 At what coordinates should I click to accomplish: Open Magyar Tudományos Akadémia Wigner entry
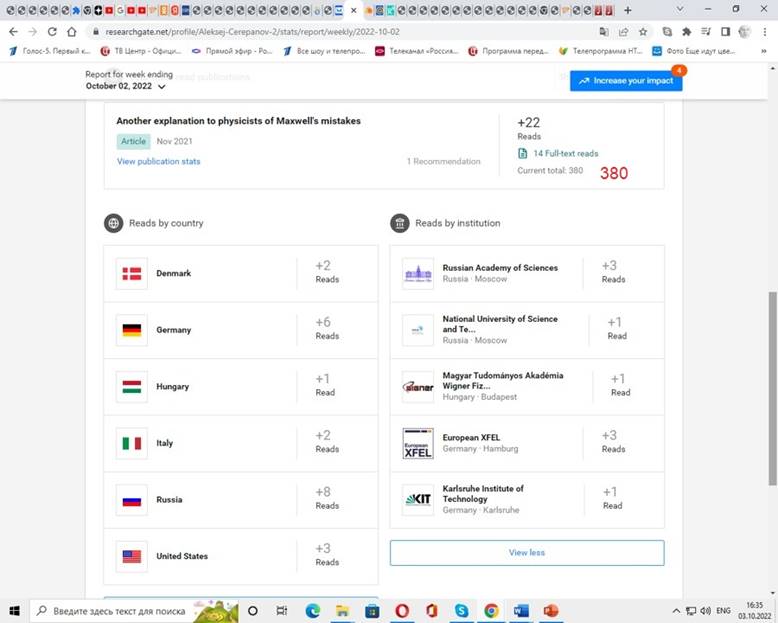503,380
